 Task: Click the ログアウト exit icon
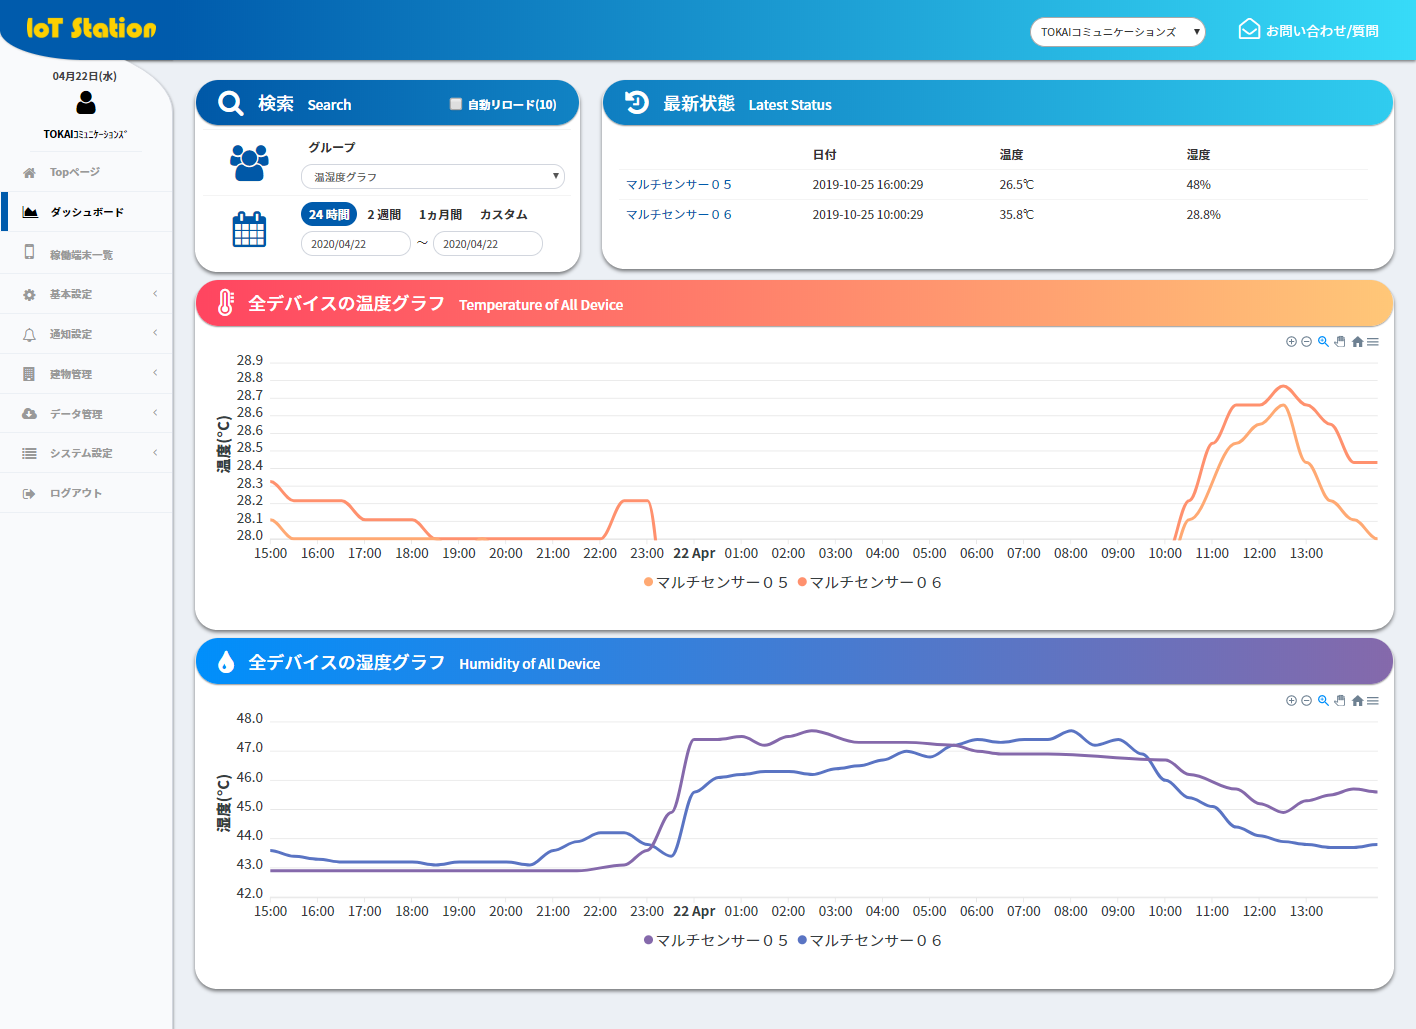(29, 493)
